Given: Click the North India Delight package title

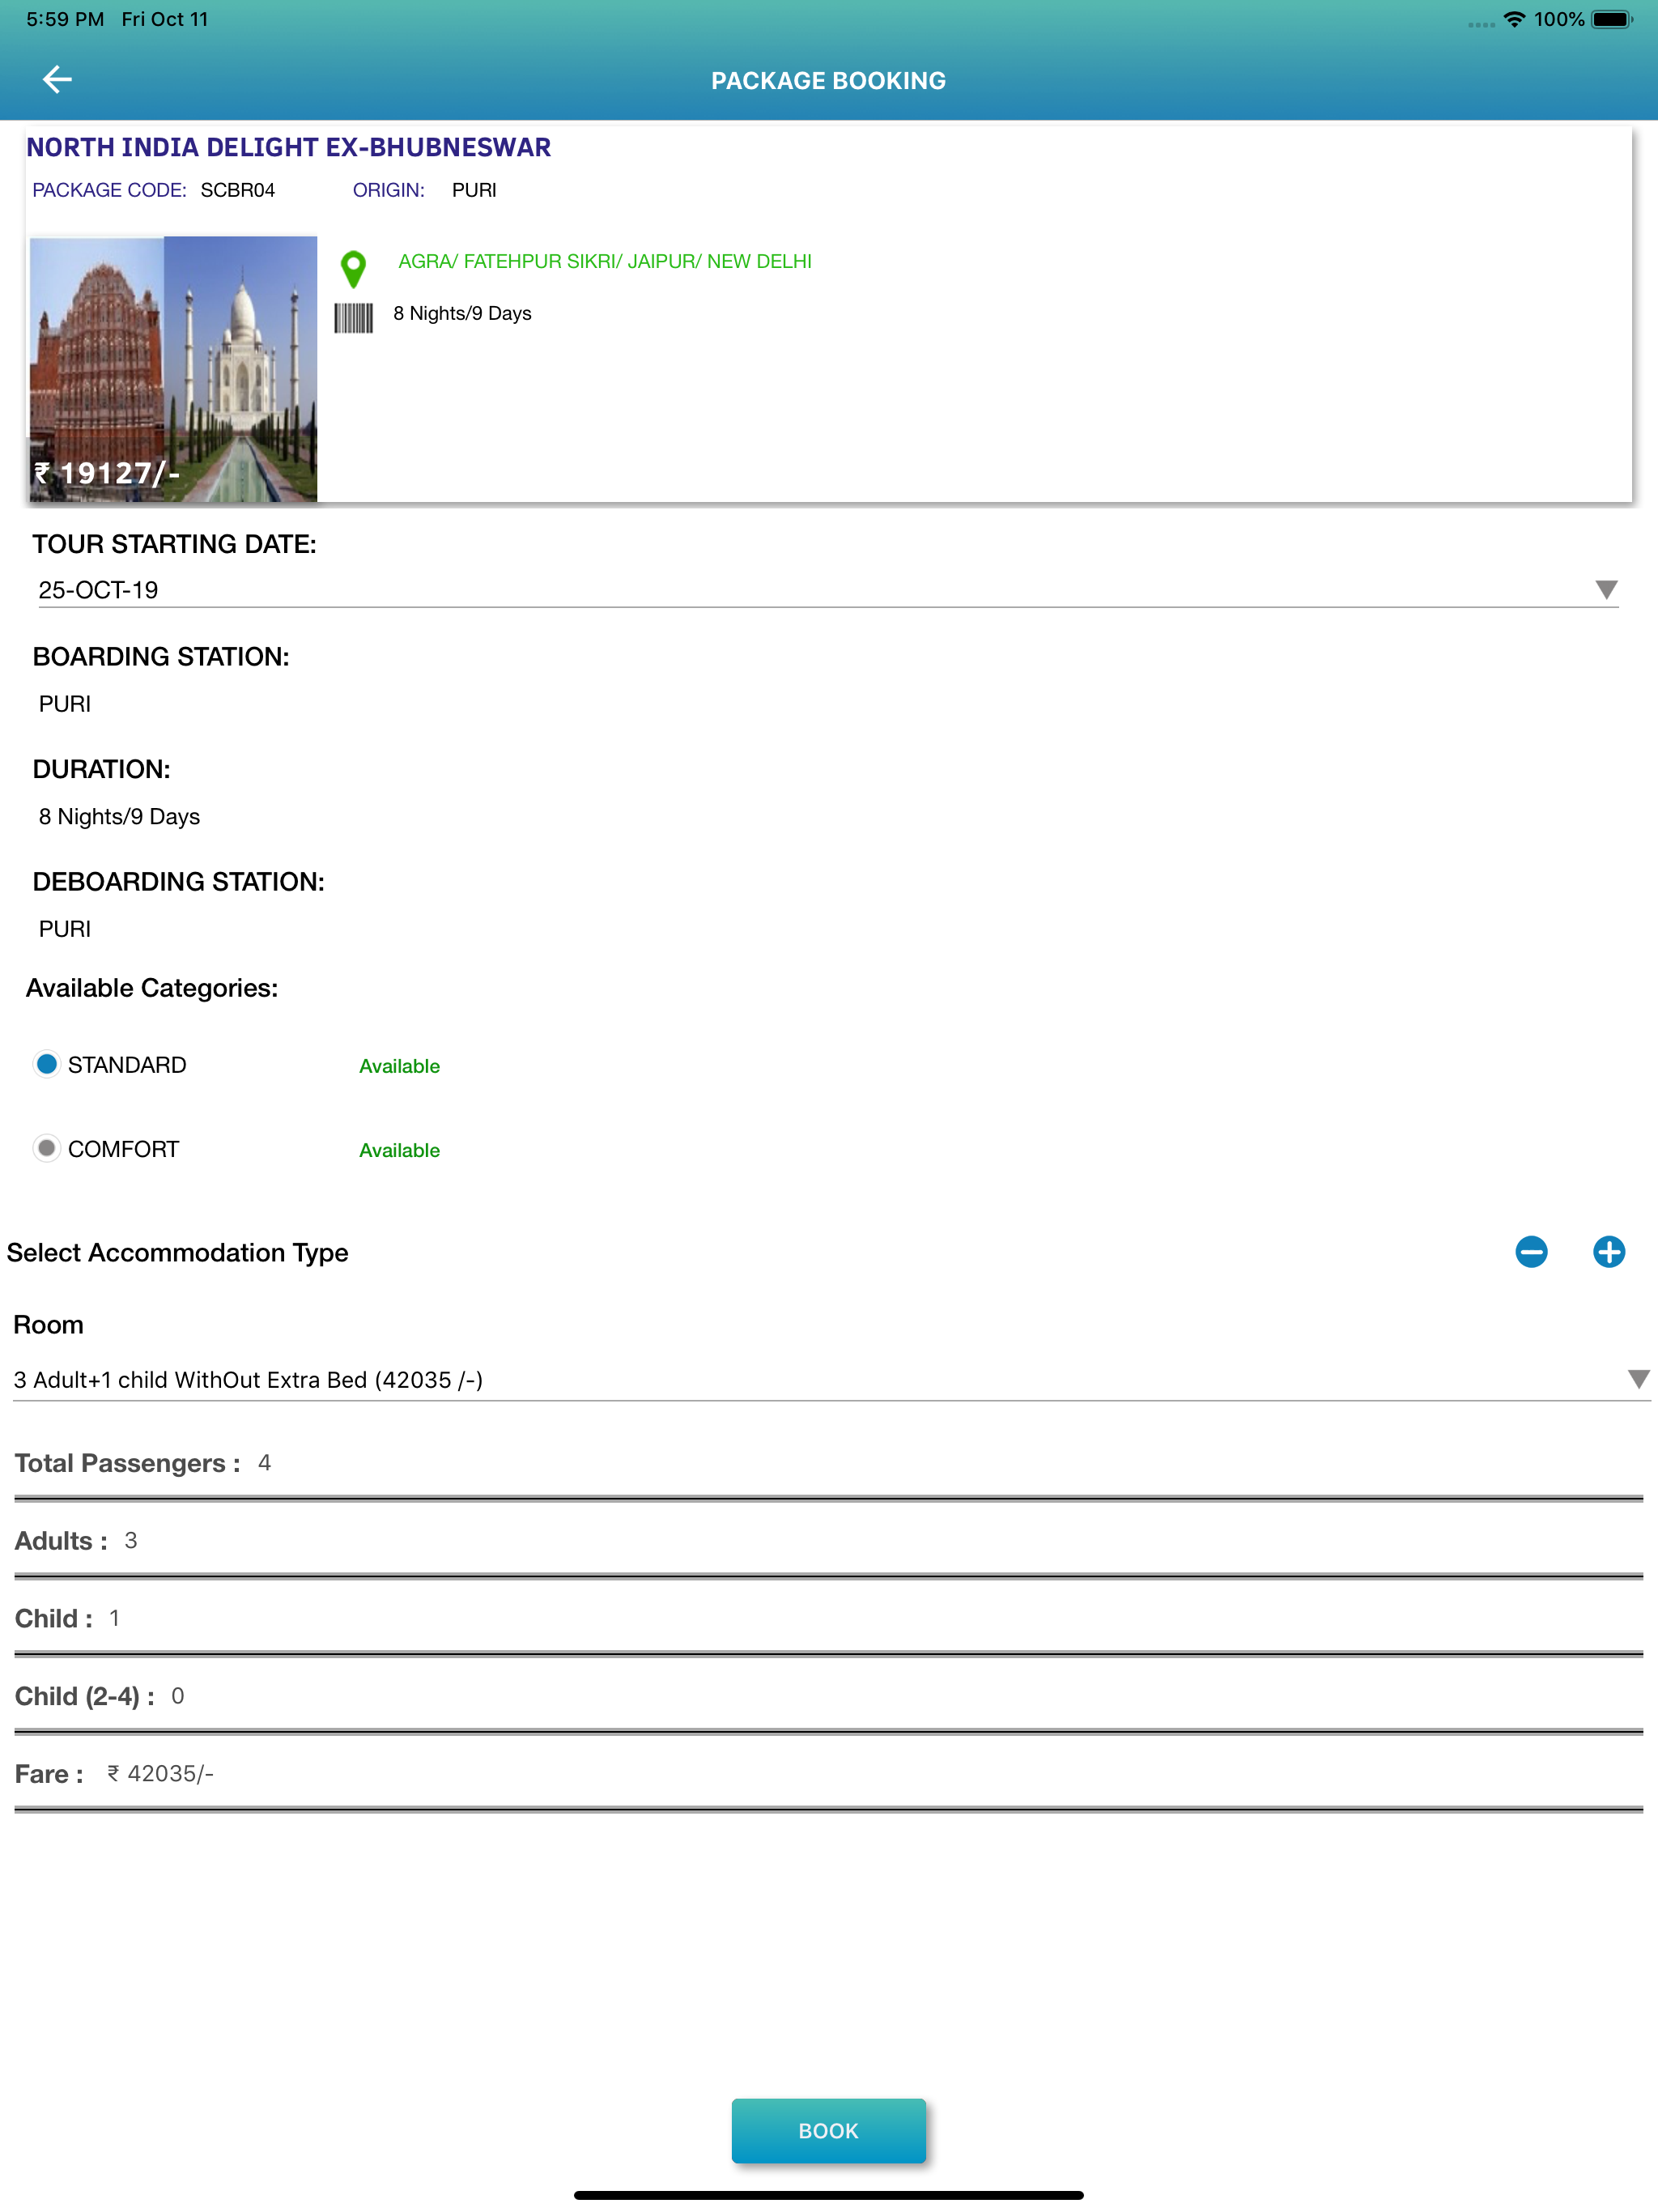Looking at the screenshot, I should (x=288, y=147).
